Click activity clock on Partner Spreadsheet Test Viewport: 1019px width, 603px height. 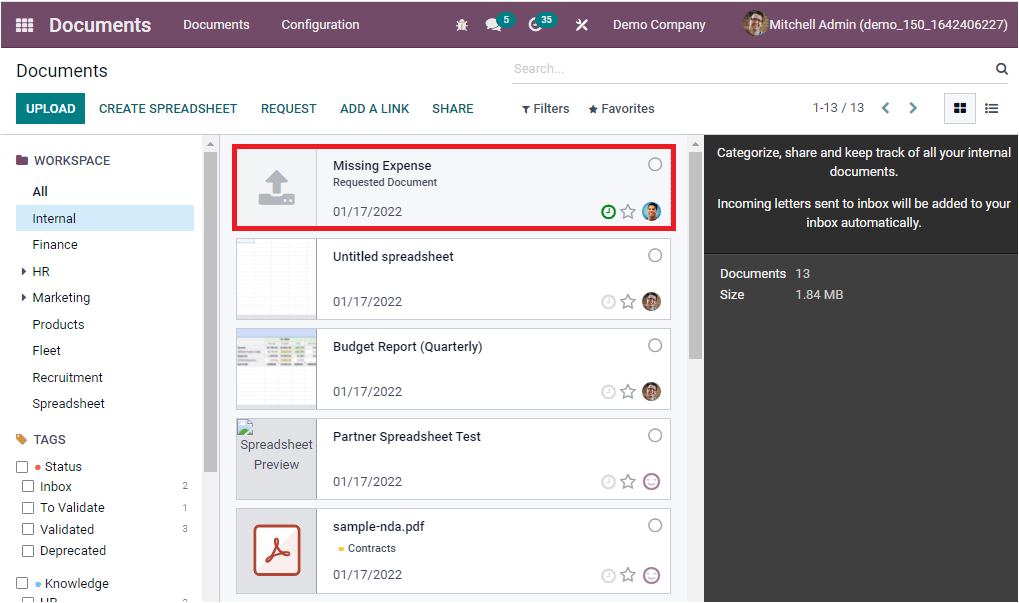tap(608, 482)
